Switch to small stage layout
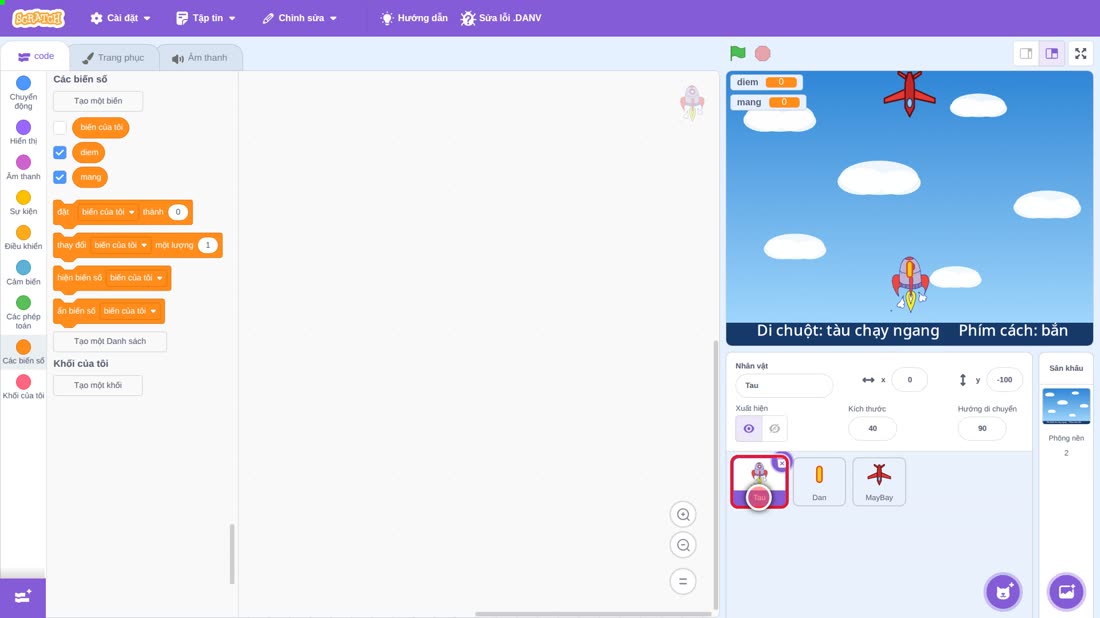The height and width of the screenshot is (618, 1100). [x=1026, y=53]
